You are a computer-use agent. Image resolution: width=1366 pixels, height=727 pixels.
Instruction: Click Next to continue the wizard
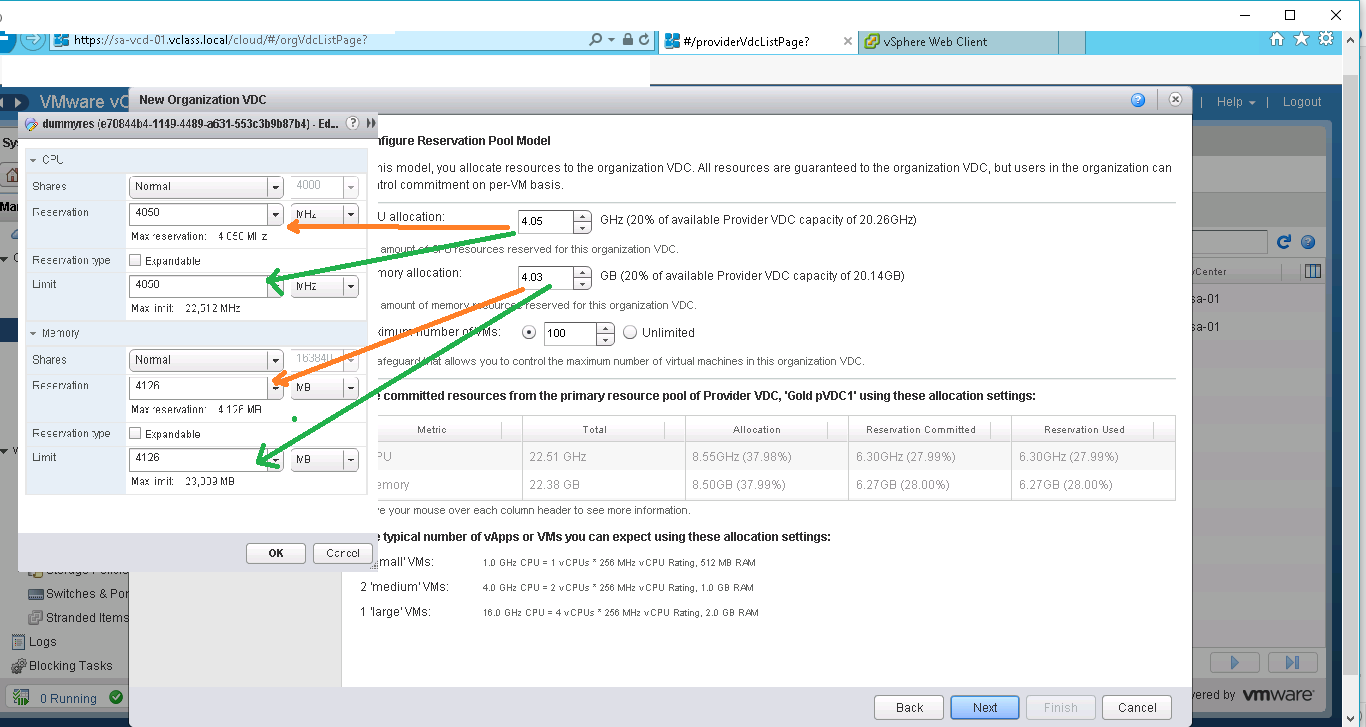tap(984, 707)
